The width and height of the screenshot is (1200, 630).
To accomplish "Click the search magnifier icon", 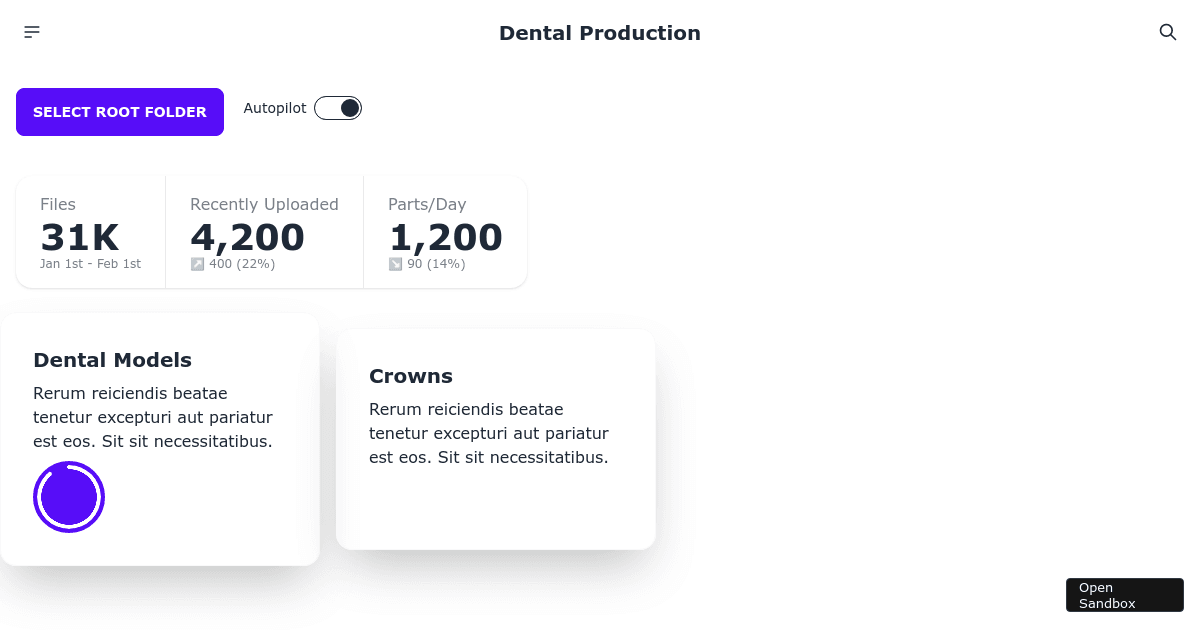I will pyautogui.click(x=1167, y=32).
